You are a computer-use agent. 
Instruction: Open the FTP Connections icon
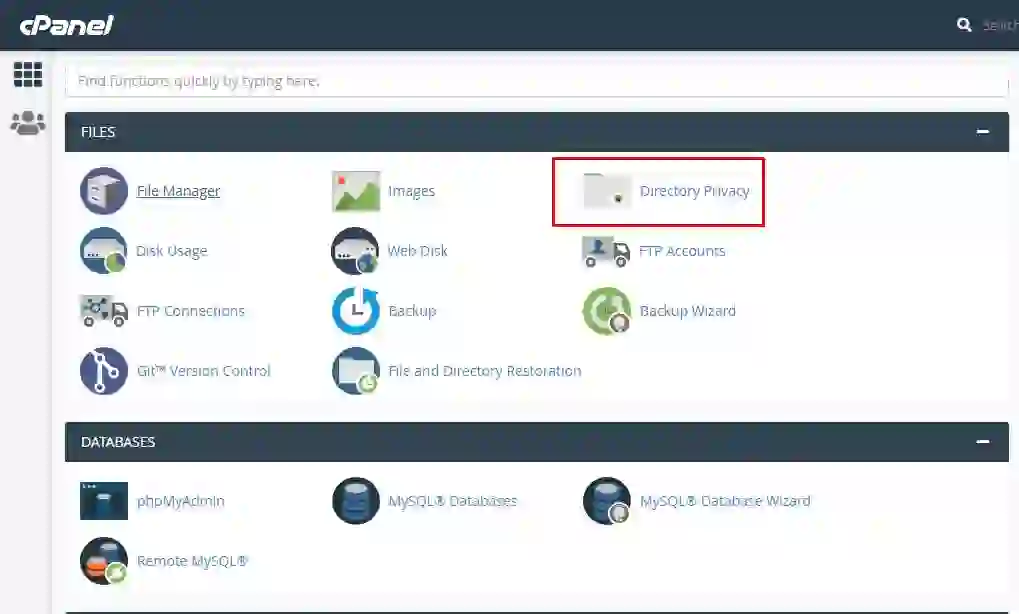pyautogui.click(x=103, y=311)
